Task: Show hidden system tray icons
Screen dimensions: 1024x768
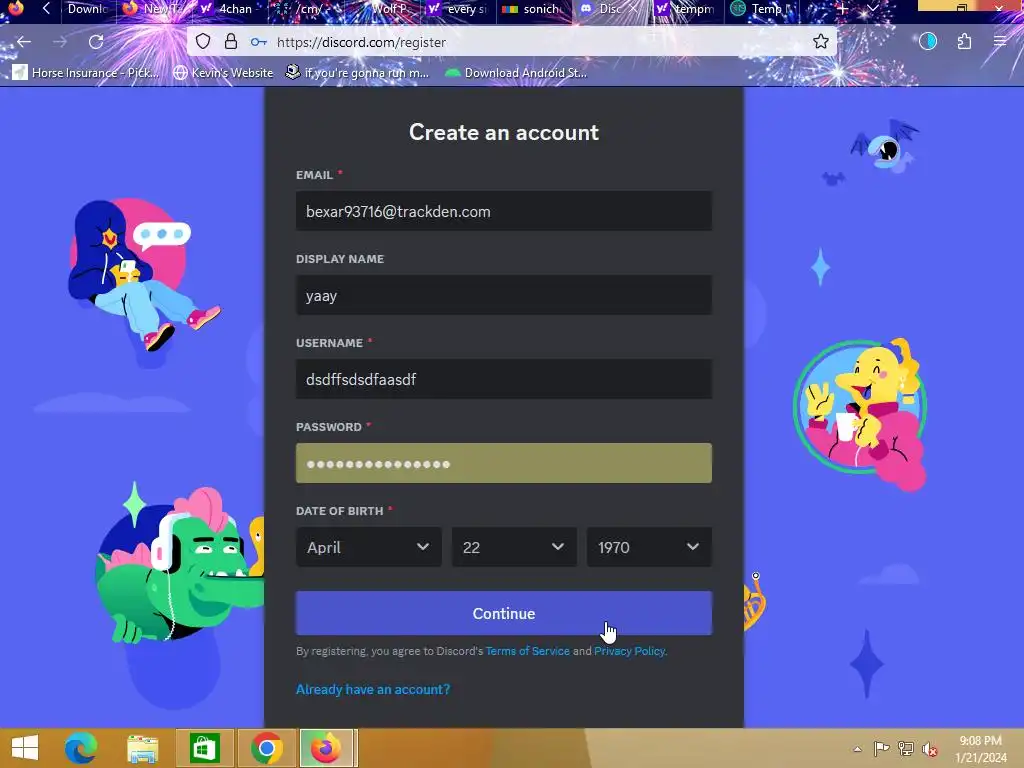Action: [x=857, y=749]
